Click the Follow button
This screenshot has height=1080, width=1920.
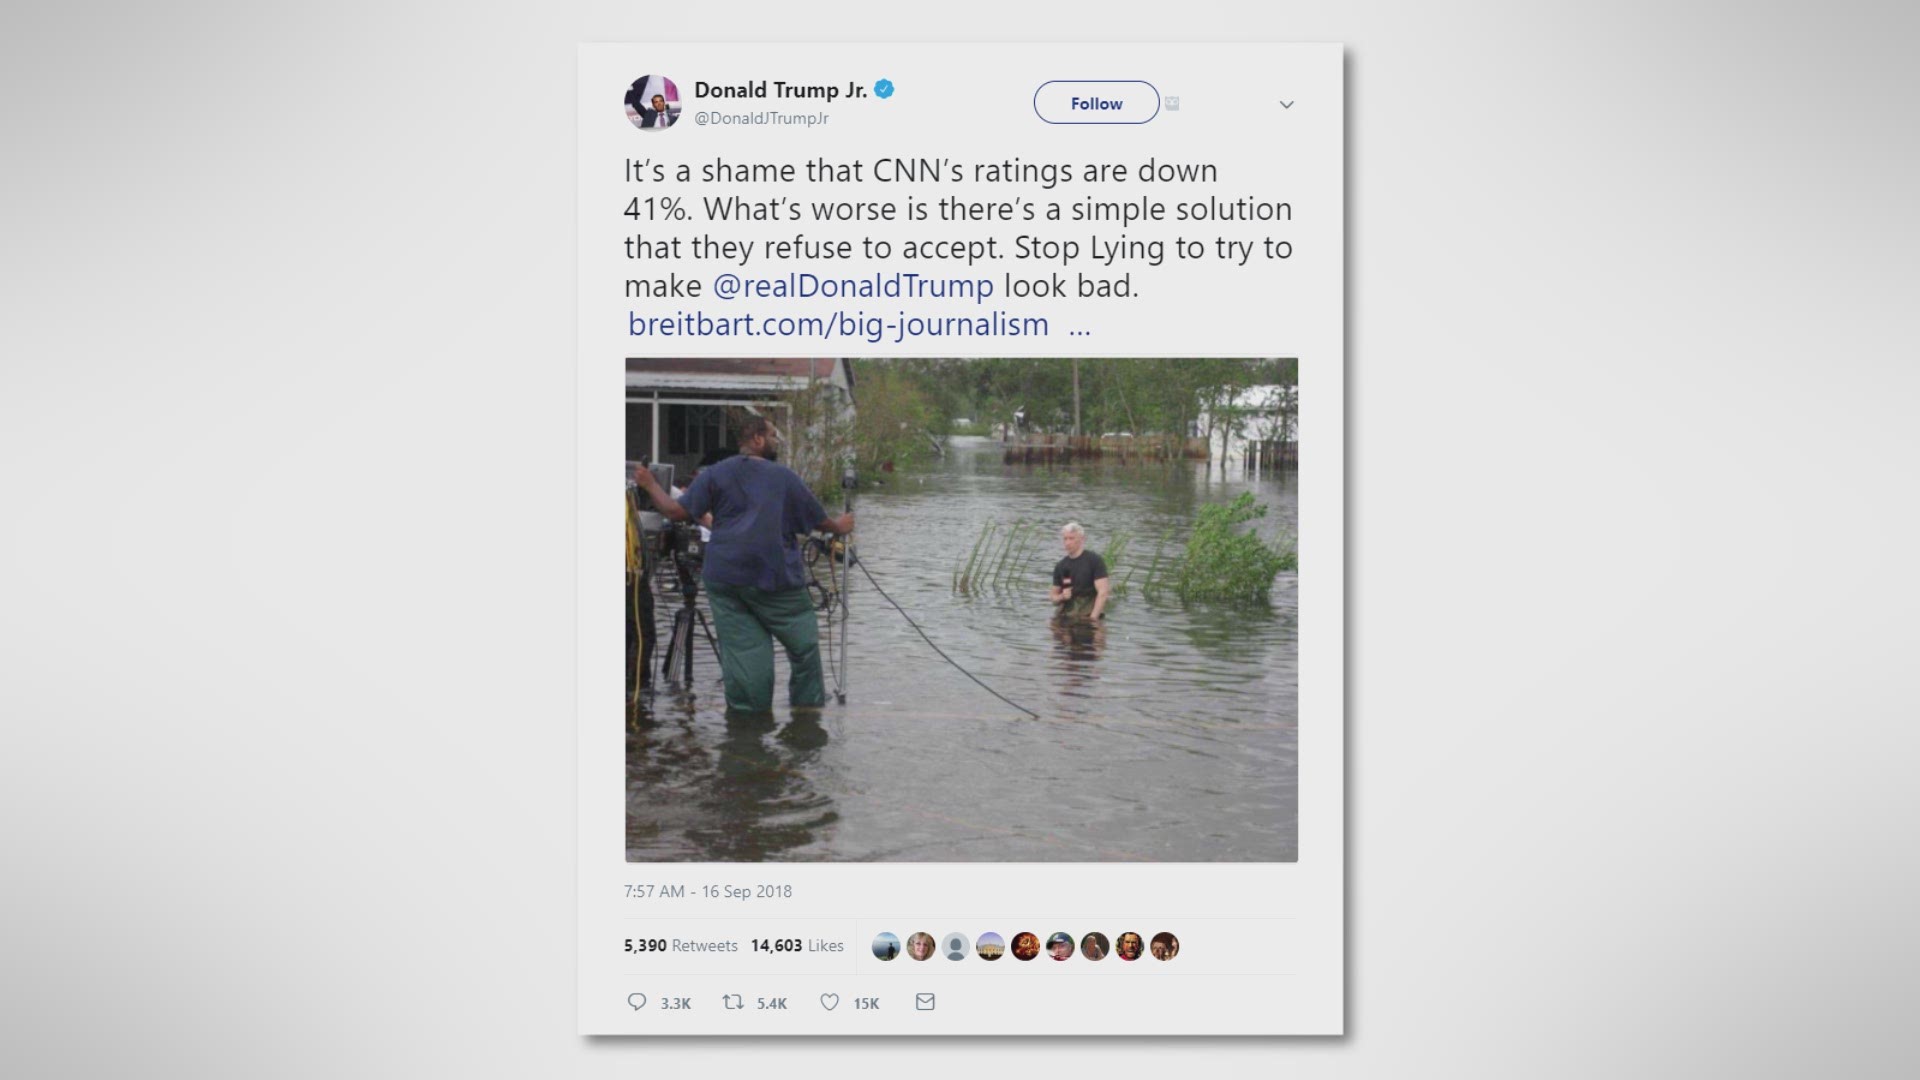1095,103
